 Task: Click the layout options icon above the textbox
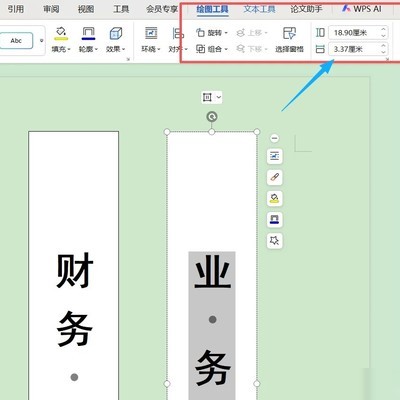pos(207,97)
